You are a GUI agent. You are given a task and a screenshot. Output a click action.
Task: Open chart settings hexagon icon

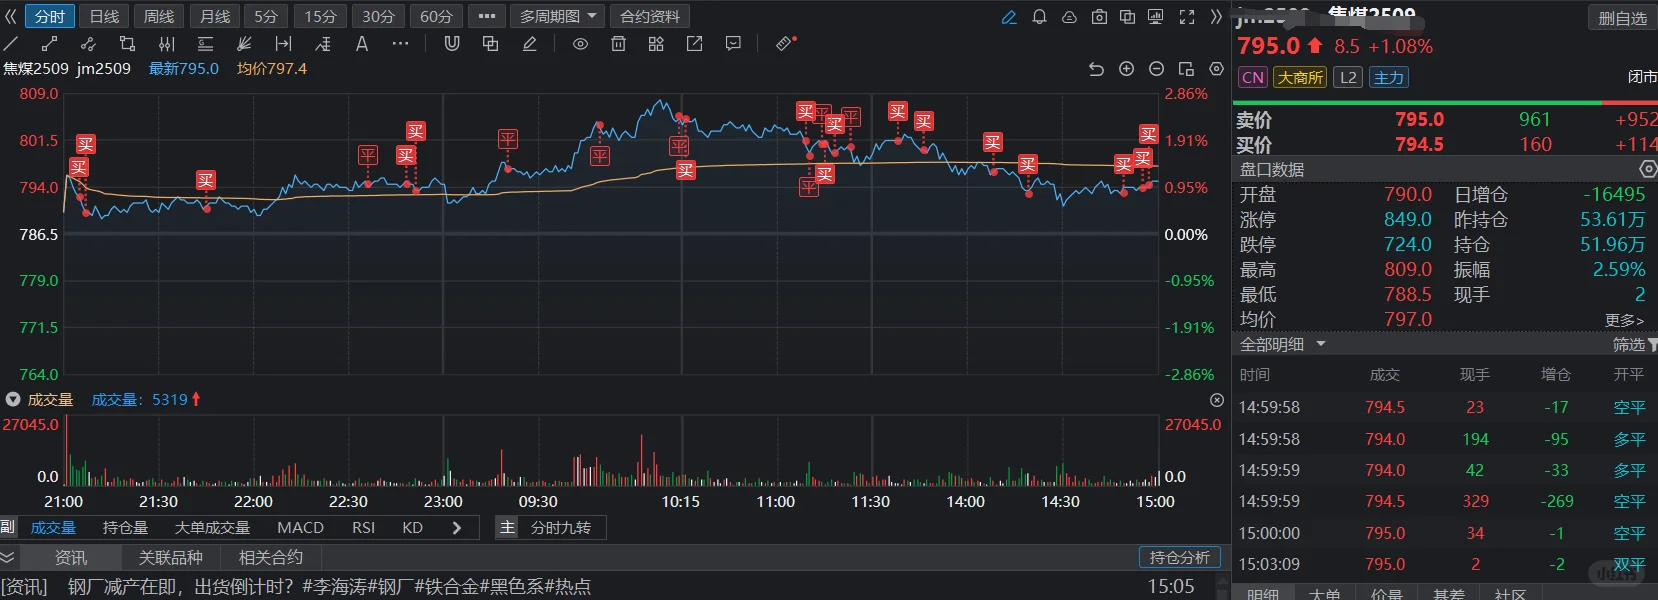click(x=1216, y=69)
